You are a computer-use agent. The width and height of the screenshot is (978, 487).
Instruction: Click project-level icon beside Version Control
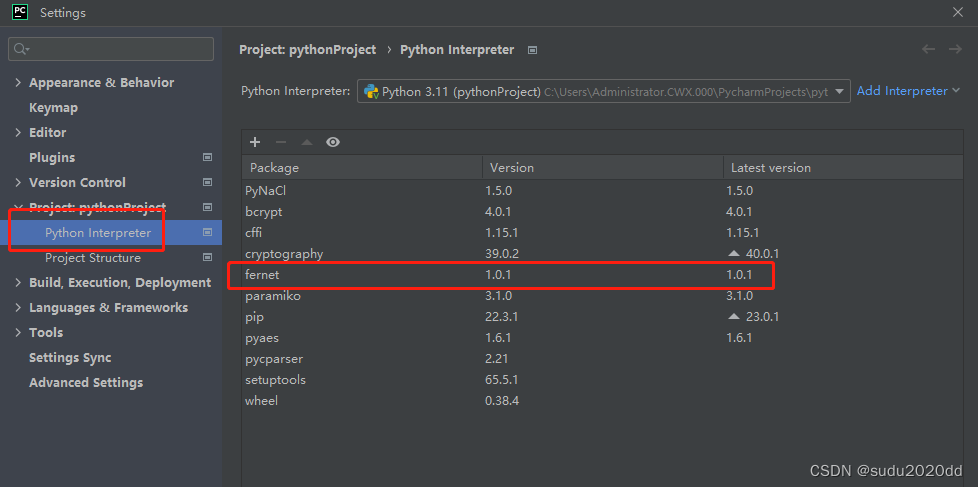point(208,182)
